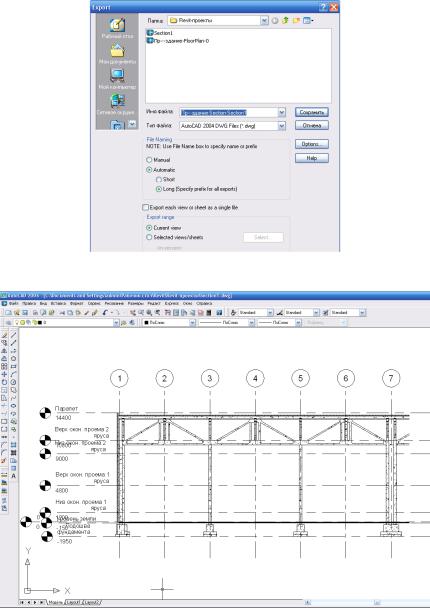Create a new folder in Export dialog
The height and width of the screenshot is (608, 430).
point(296,21)
